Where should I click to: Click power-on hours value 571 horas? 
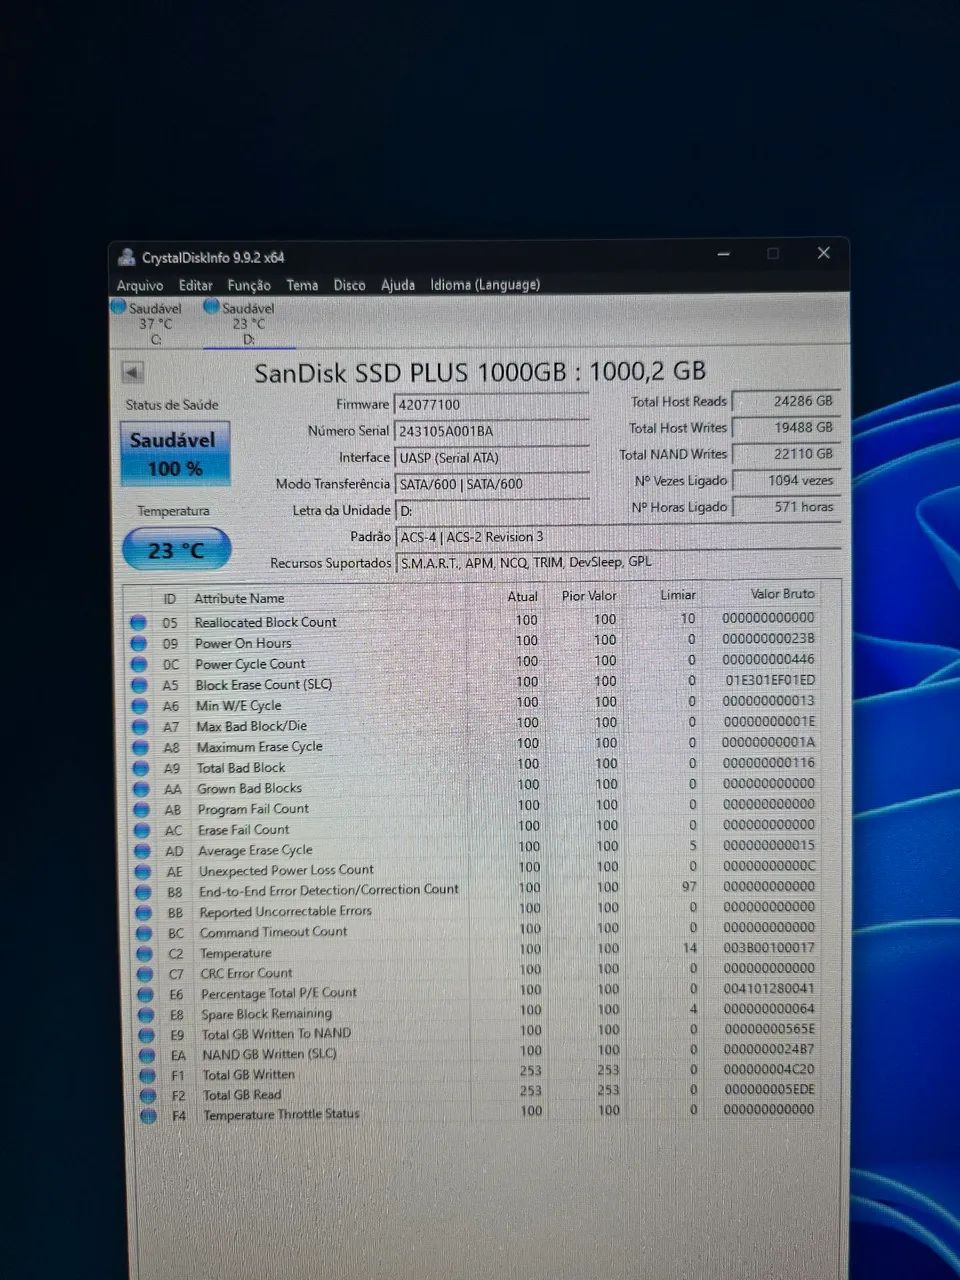coord(786,507)
